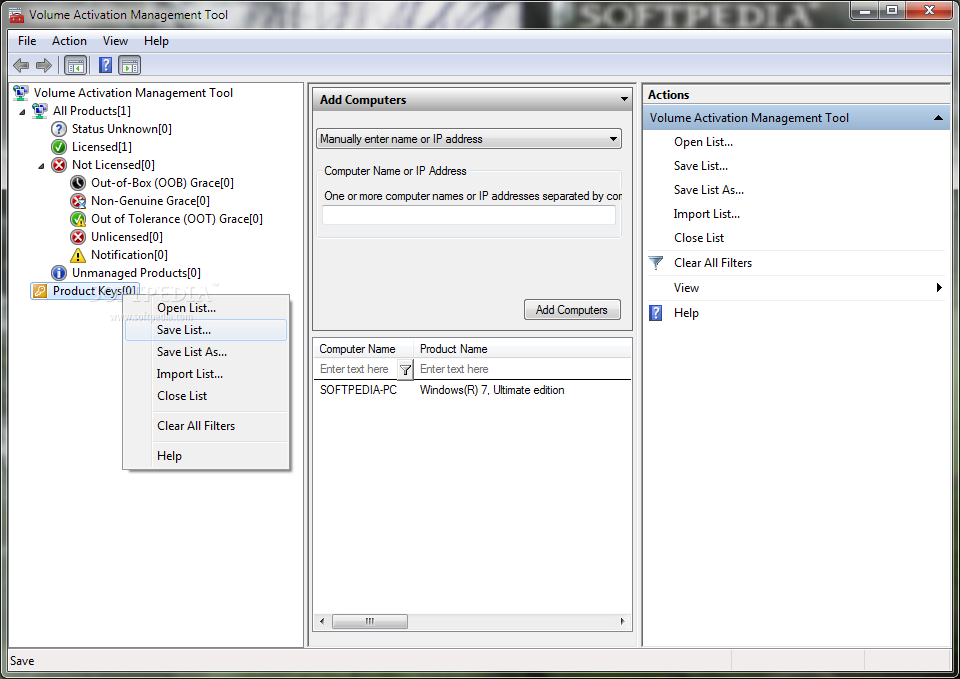The width and height of the screenshot is (960, 679).
Task: Click the Help icon in Actions pane
Action: click(x=656, y=313)
